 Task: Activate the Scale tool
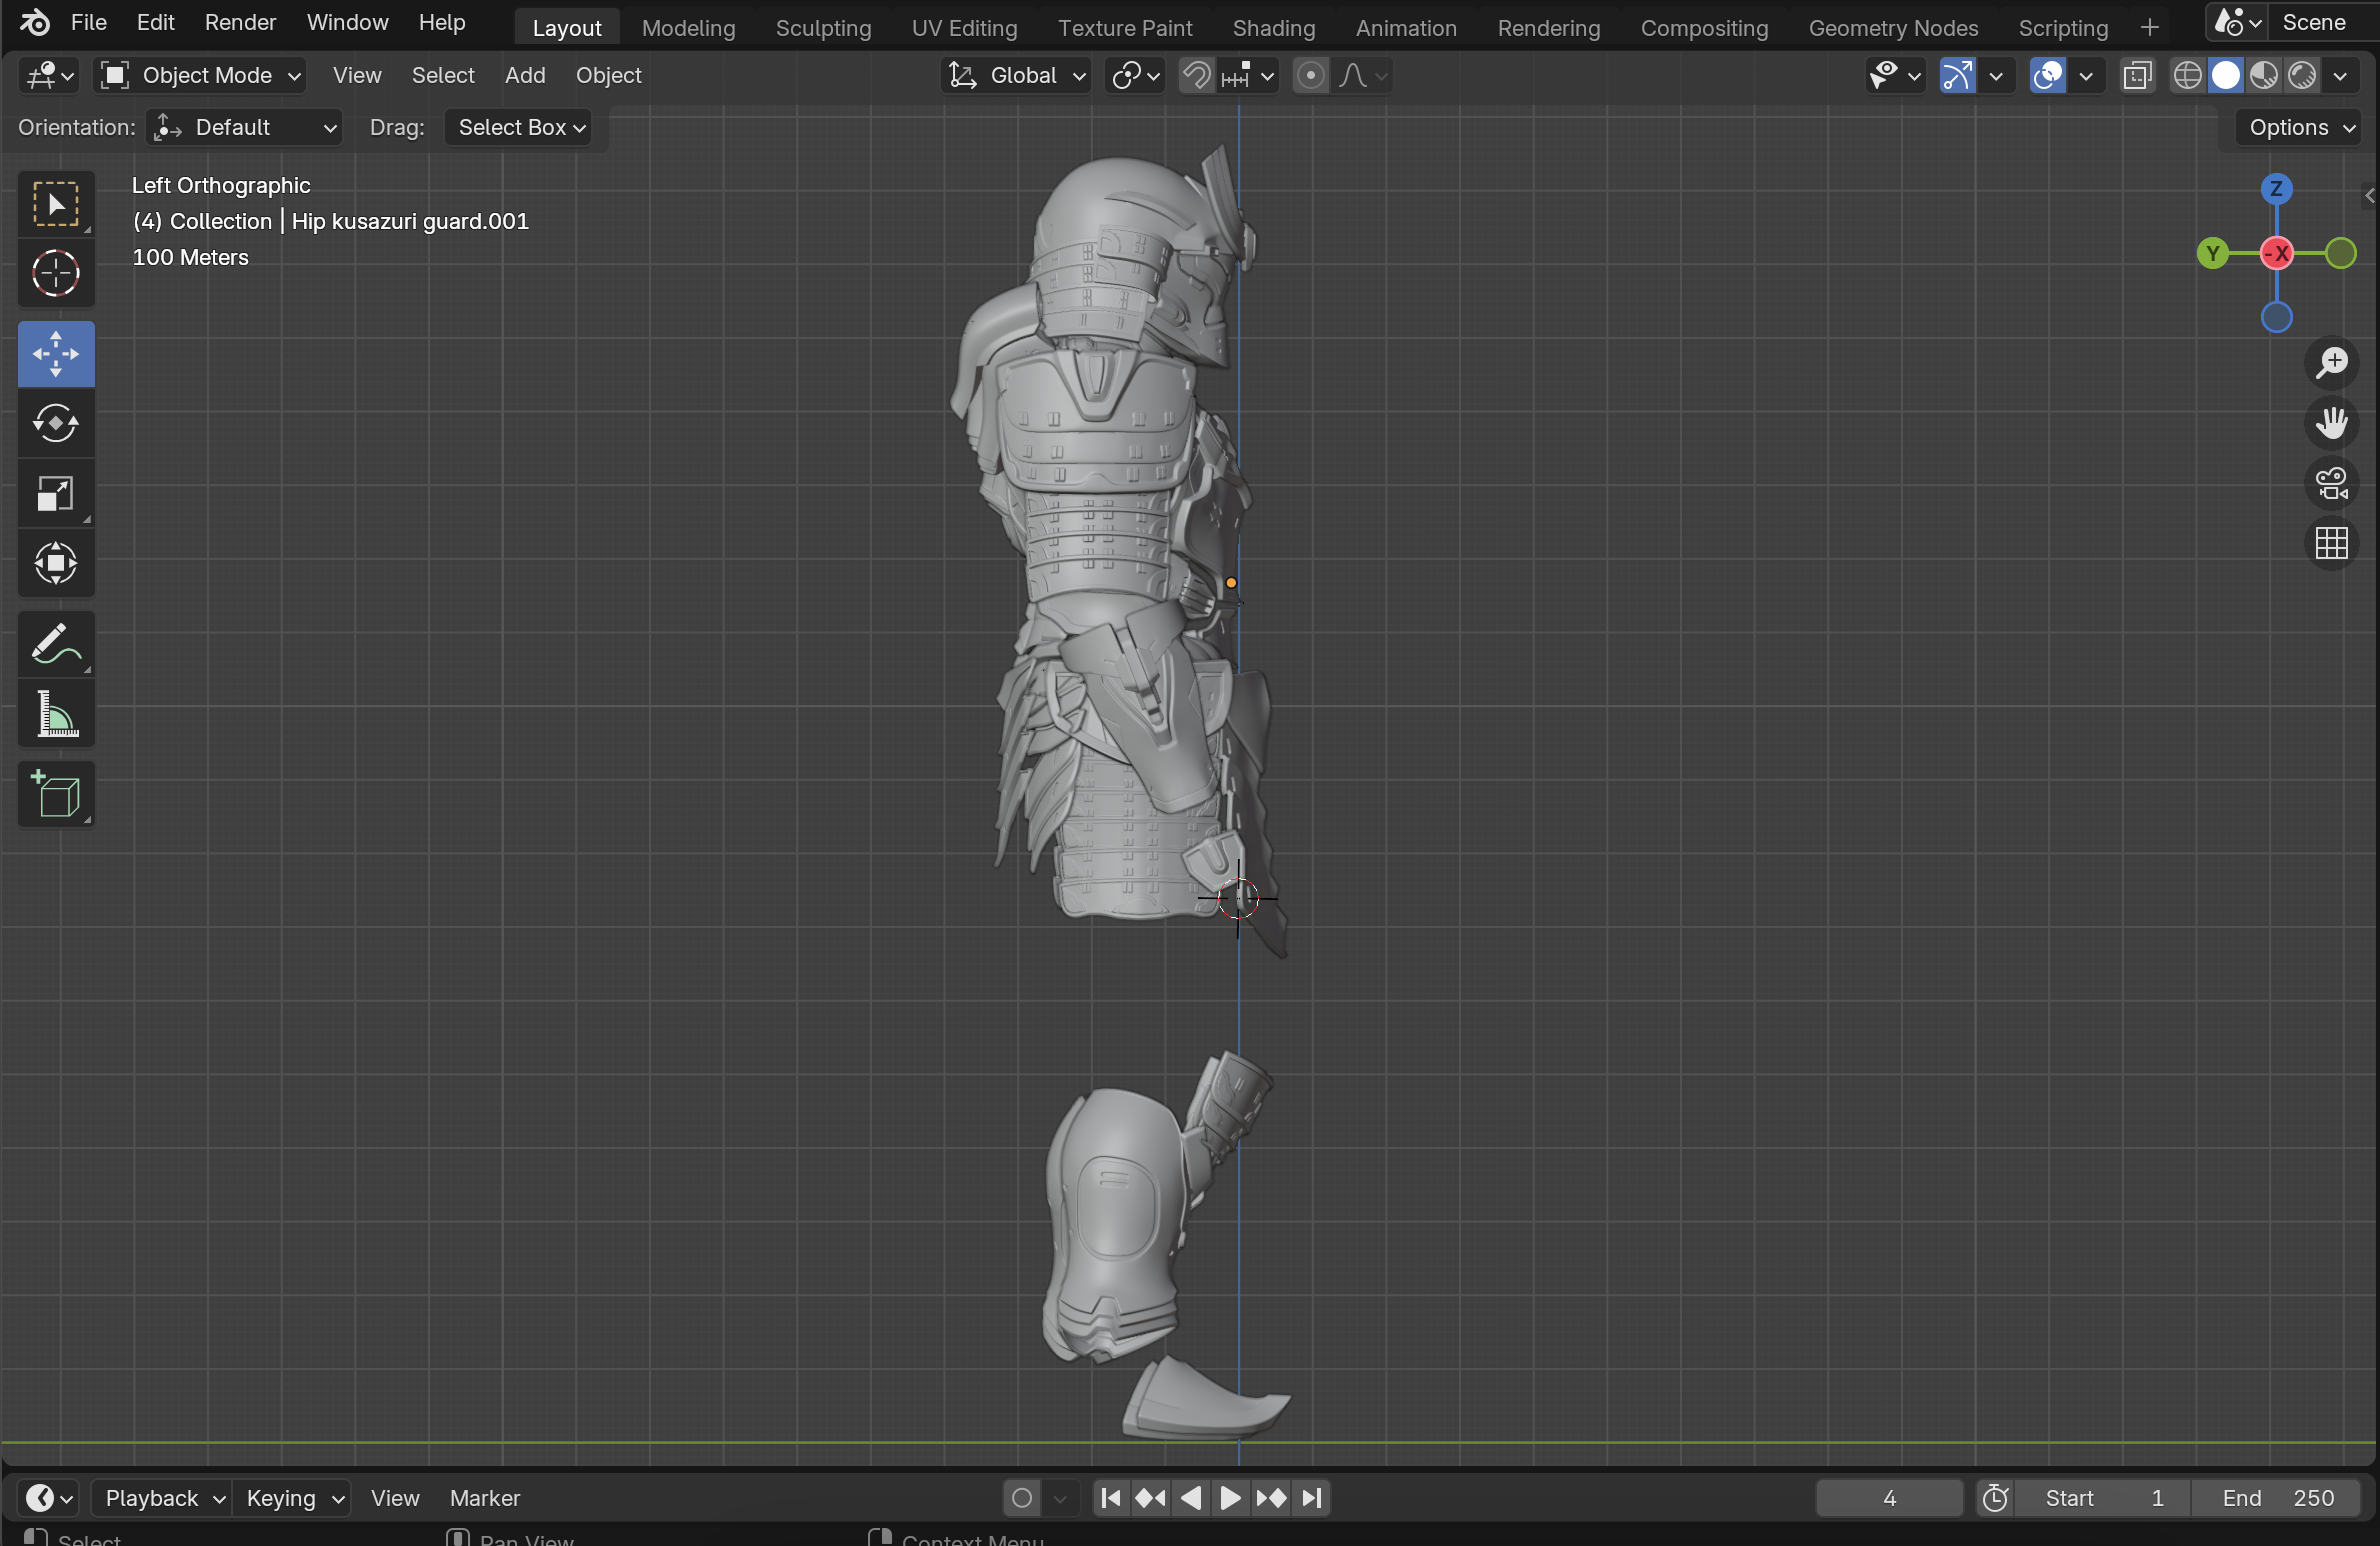[56, 493]
